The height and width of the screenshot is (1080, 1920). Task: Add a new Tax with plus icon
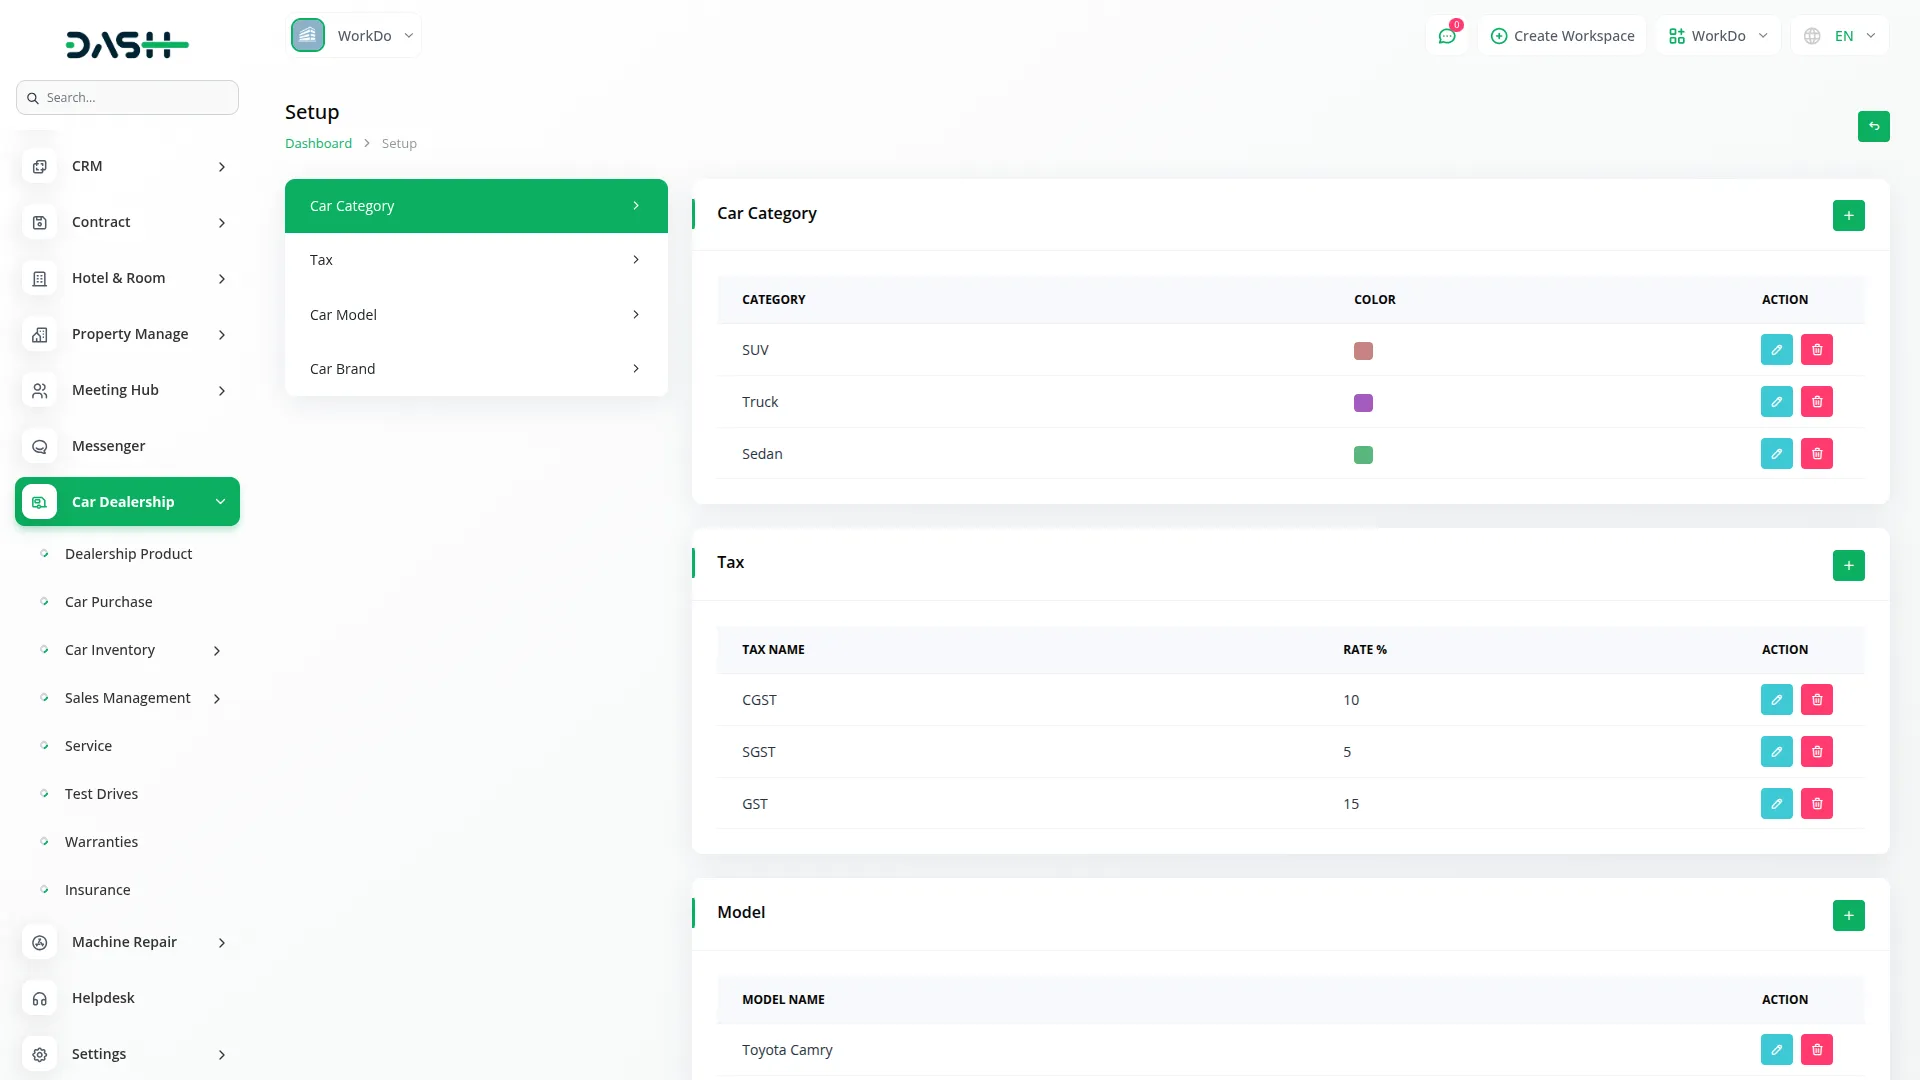point(1848,565)
